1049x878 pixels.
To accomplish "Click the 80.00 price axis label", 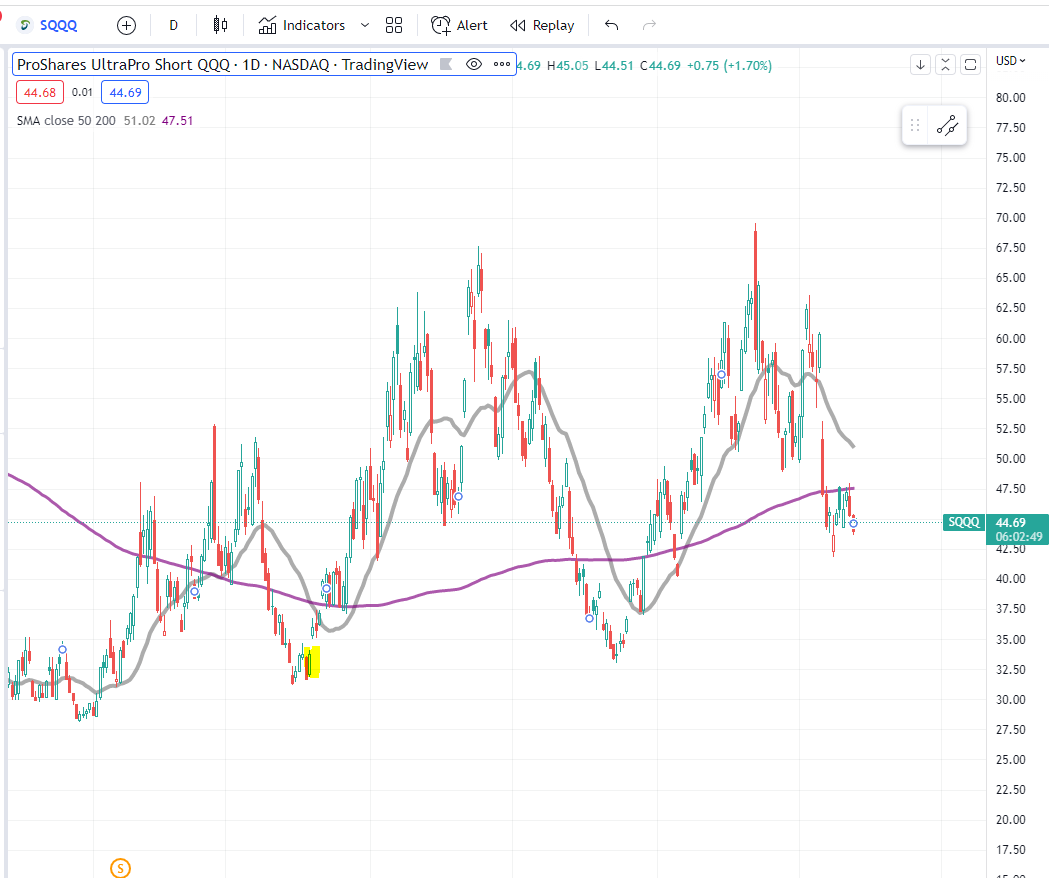I will pos(1010,97).
